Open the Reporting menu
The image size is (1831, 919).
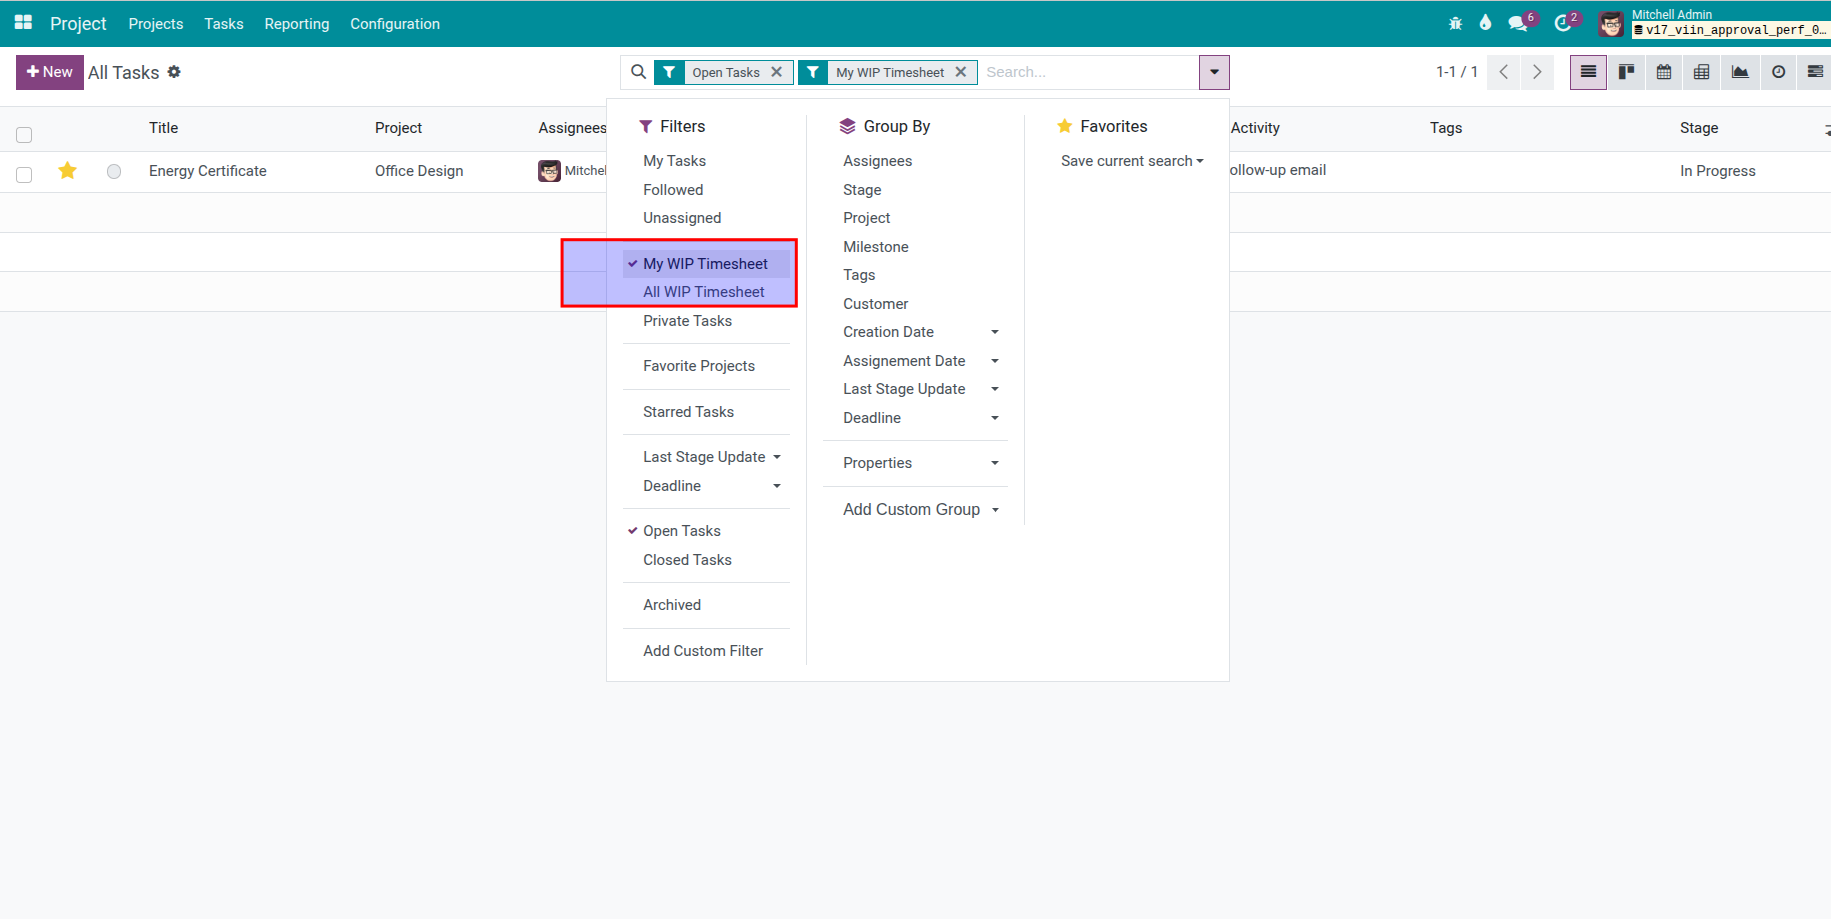[x=296, y=23]
